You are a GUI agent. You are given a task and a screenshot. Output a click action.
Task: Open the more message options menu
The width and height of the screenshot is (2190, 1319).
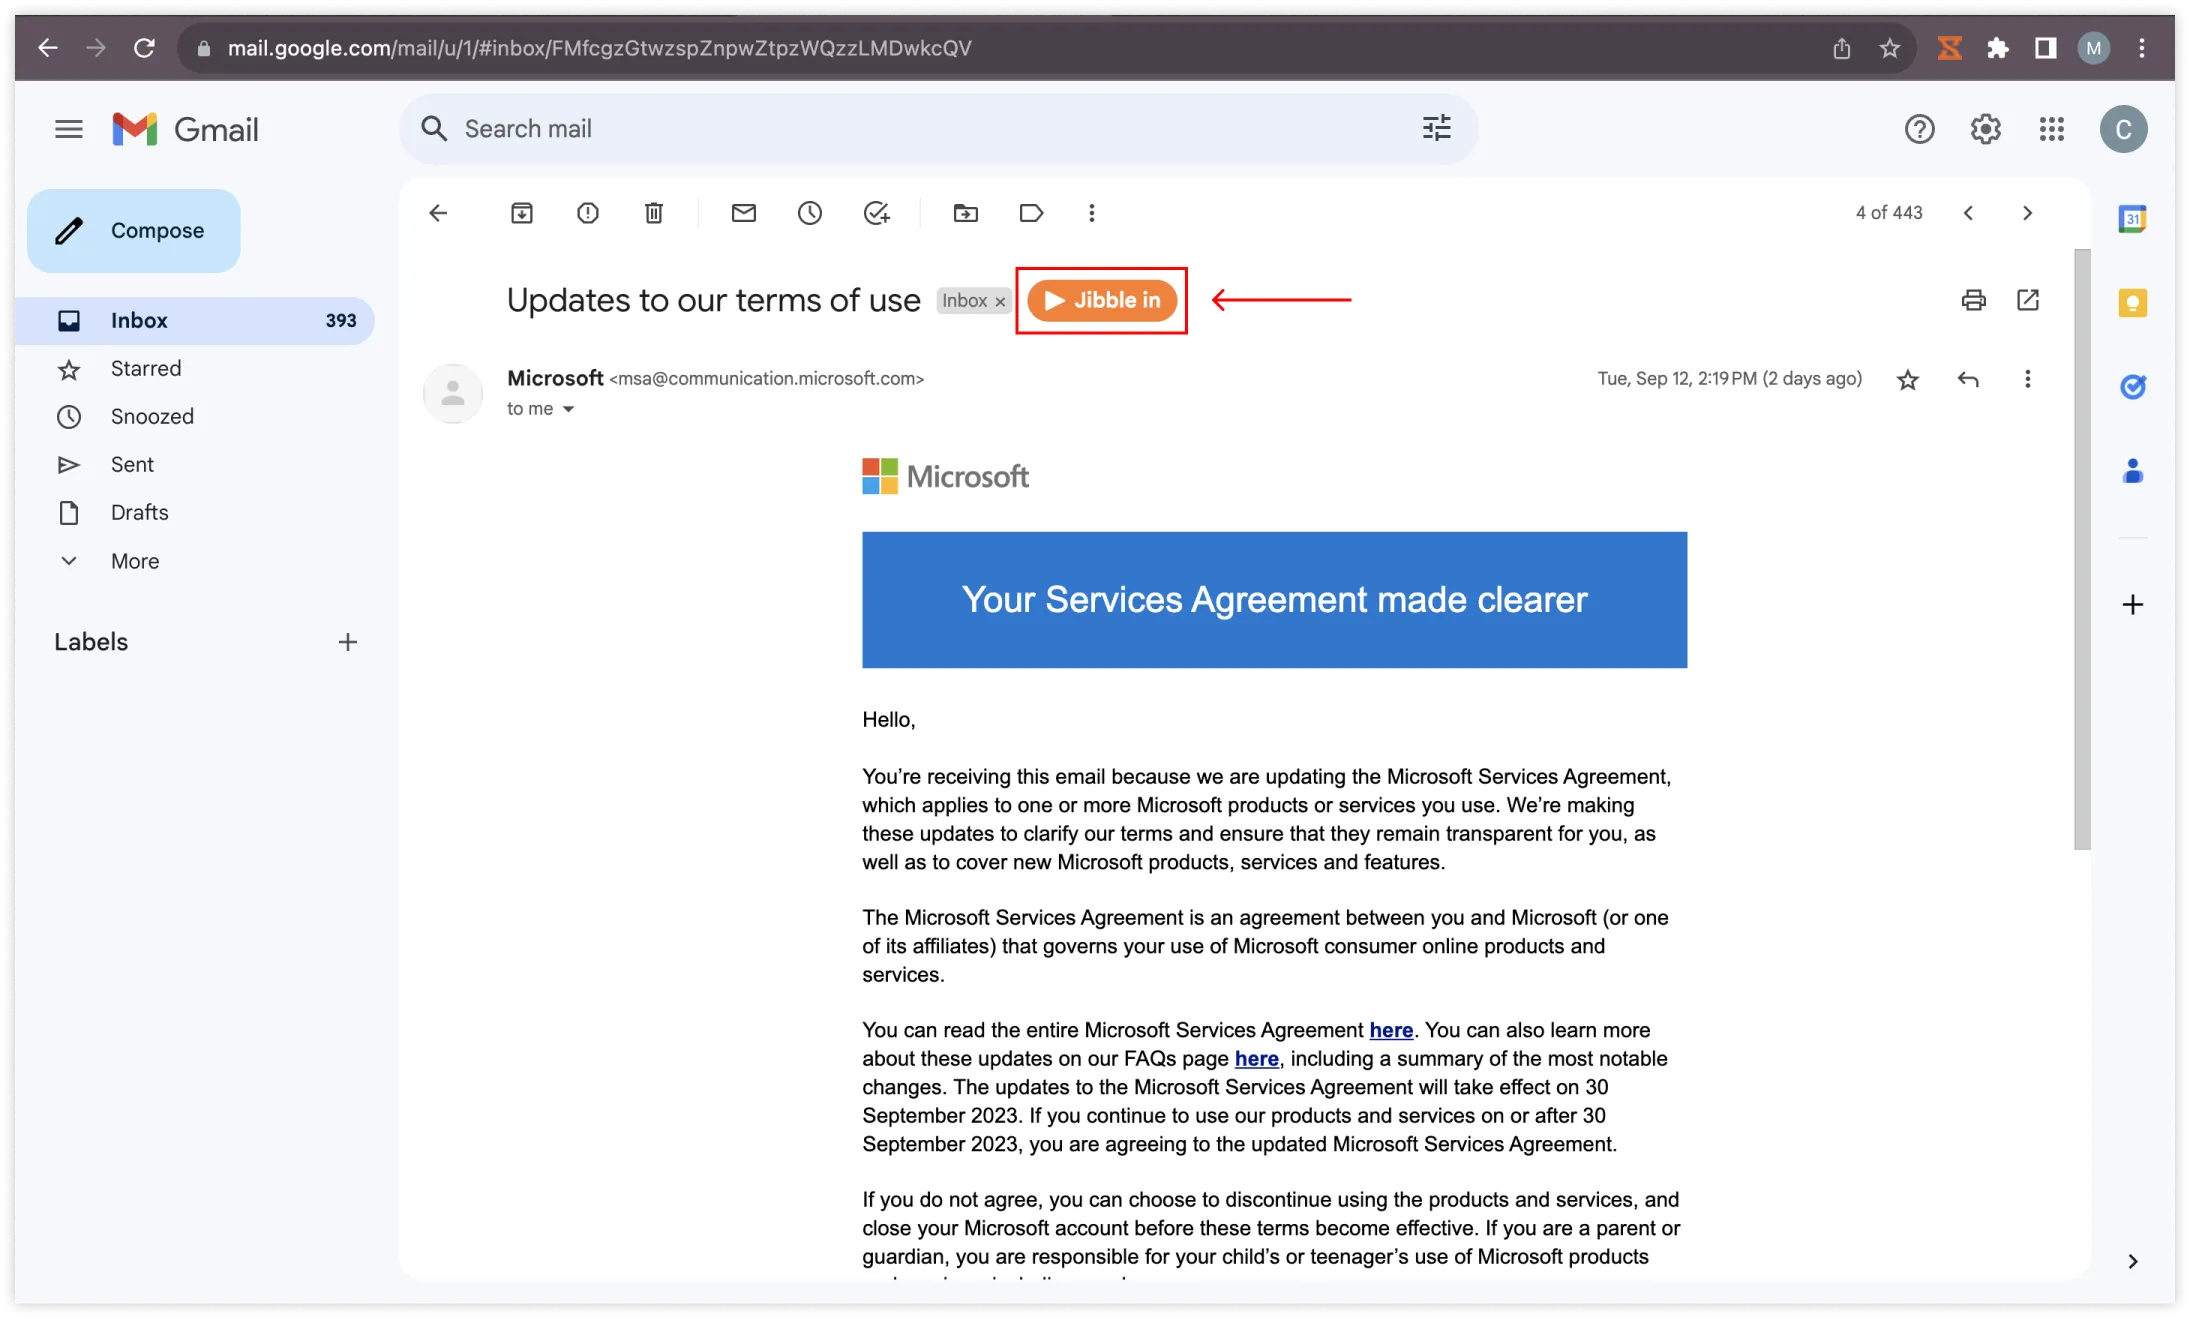click(2028, 379)
